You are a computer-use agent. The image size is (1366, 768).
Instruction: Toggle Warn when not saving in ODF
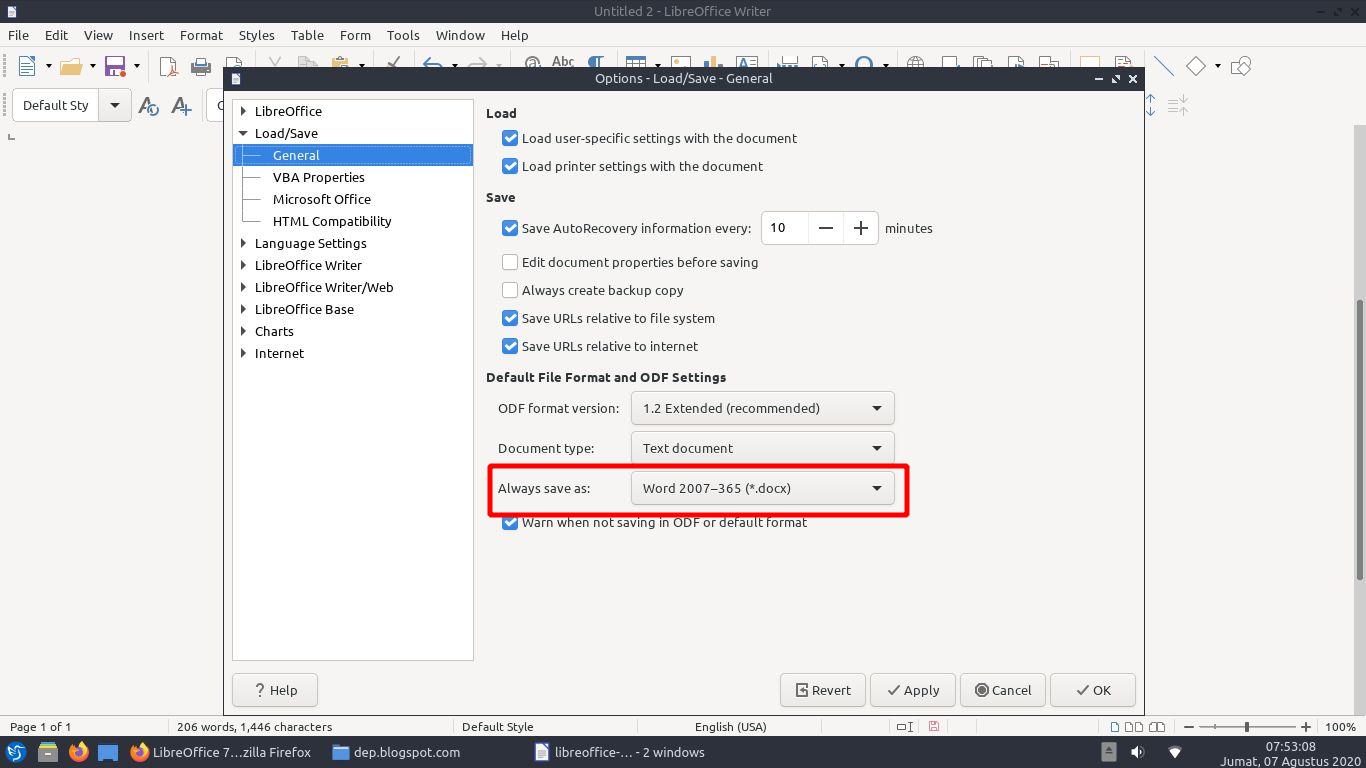tap(510, 522)
